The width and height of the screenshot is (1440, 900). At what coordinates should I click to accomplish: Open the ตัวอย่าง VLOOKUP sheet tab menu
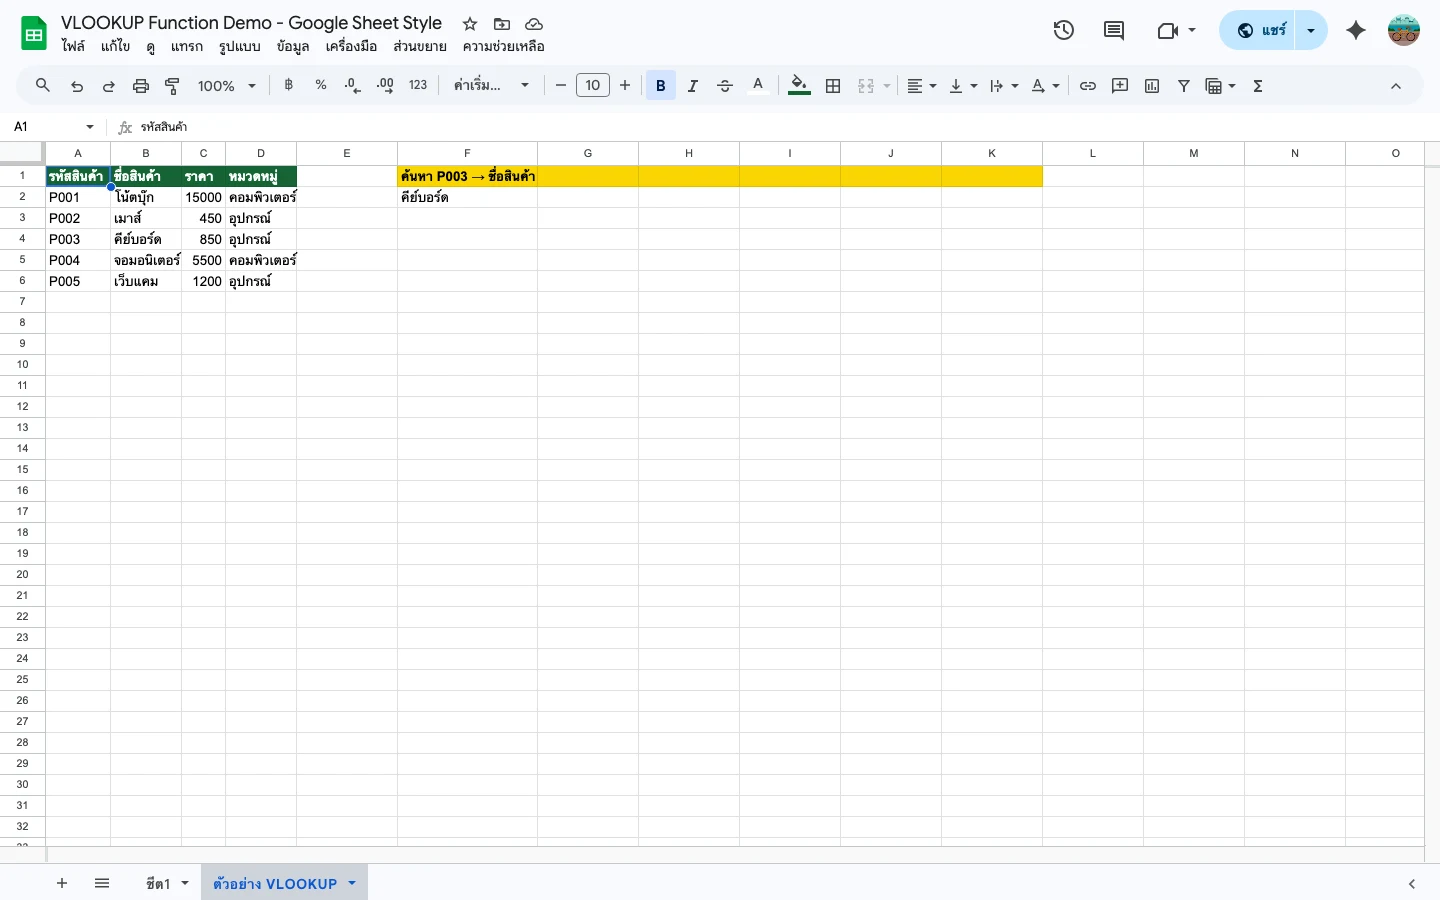point(351,884)
